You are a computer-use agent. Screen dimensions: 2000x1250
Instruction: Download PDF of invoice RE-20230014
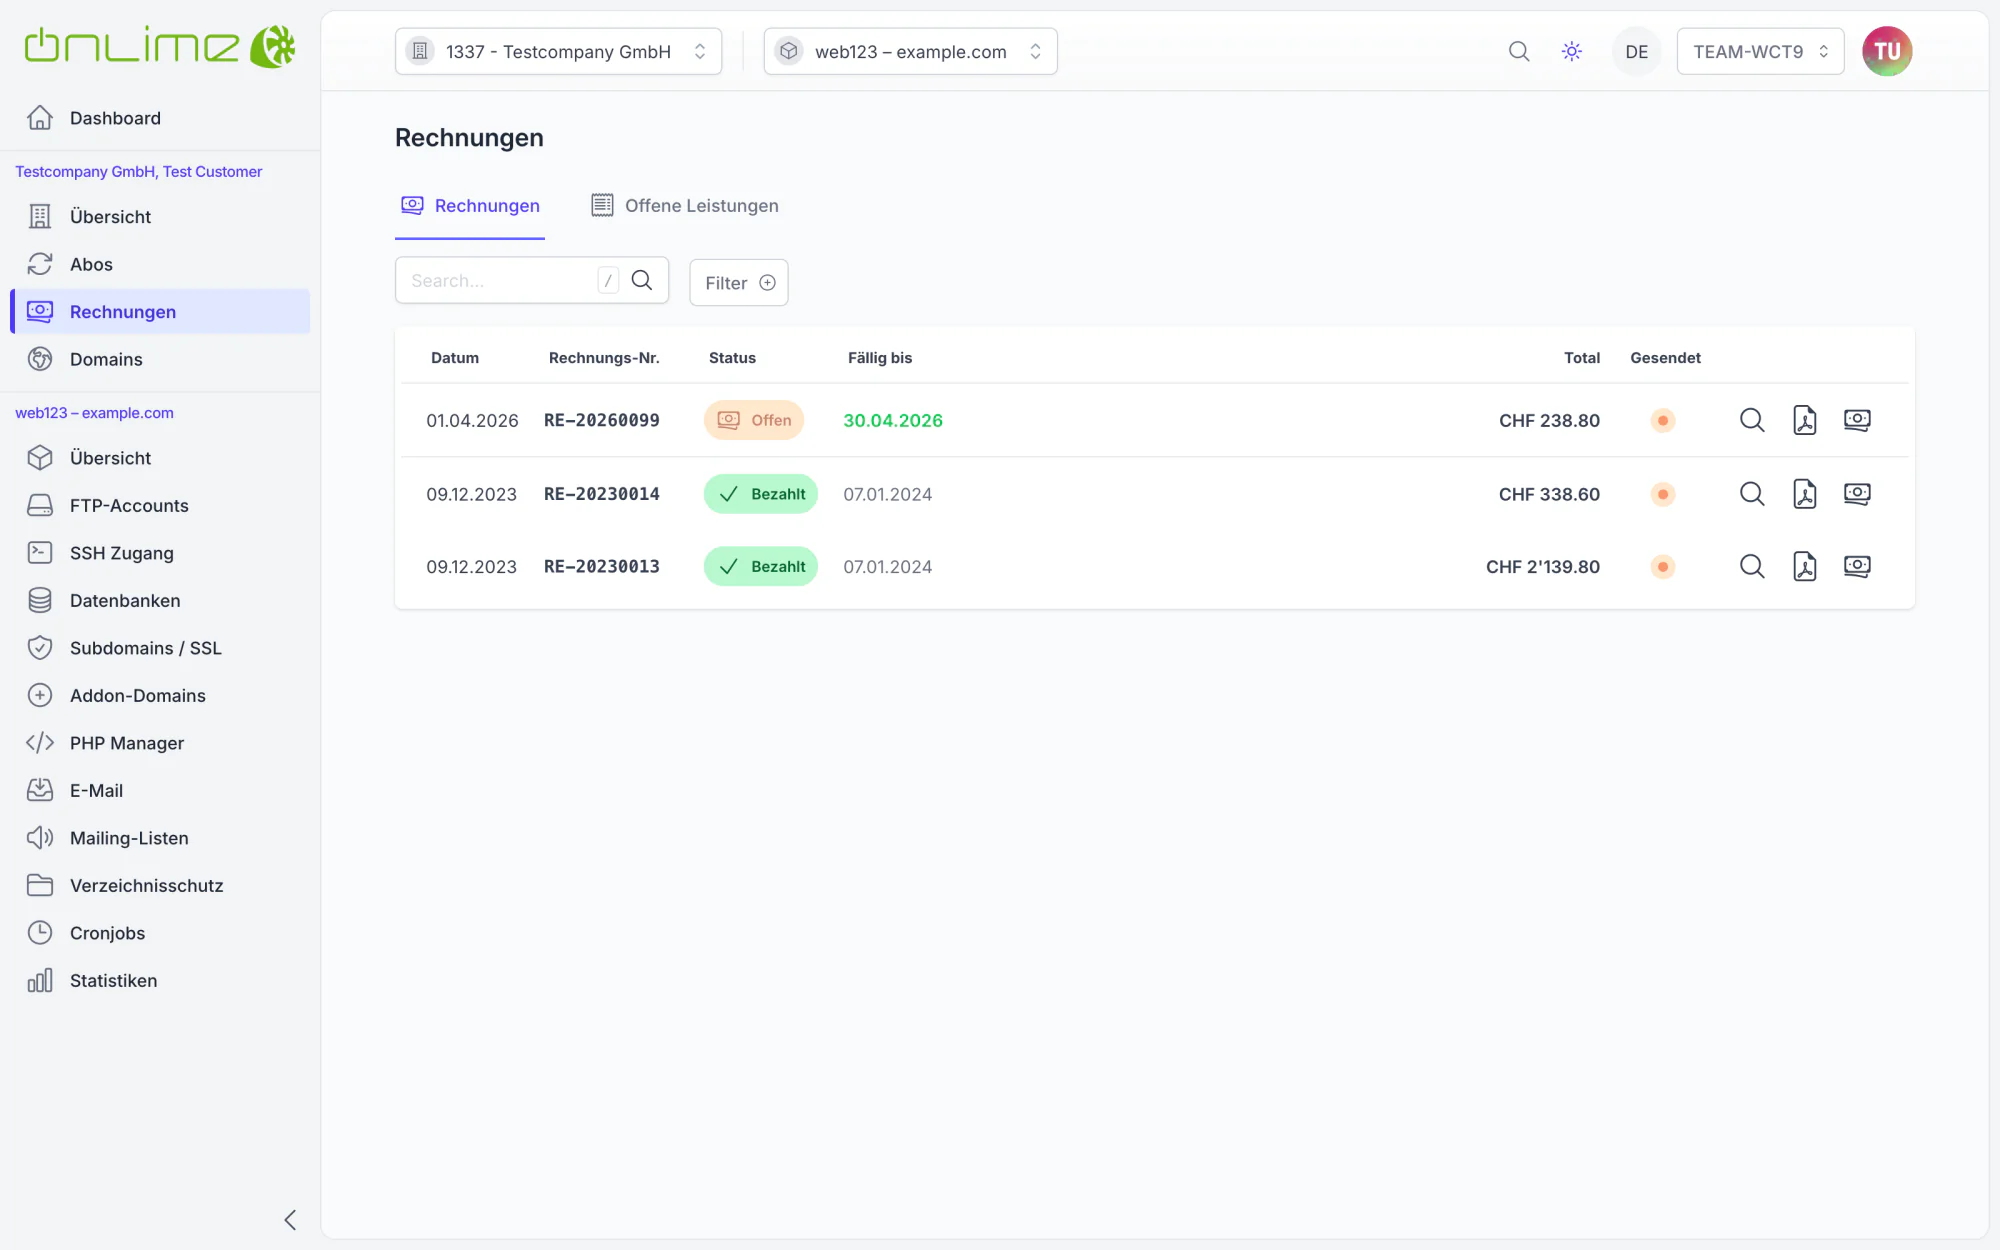point(1804,494)
